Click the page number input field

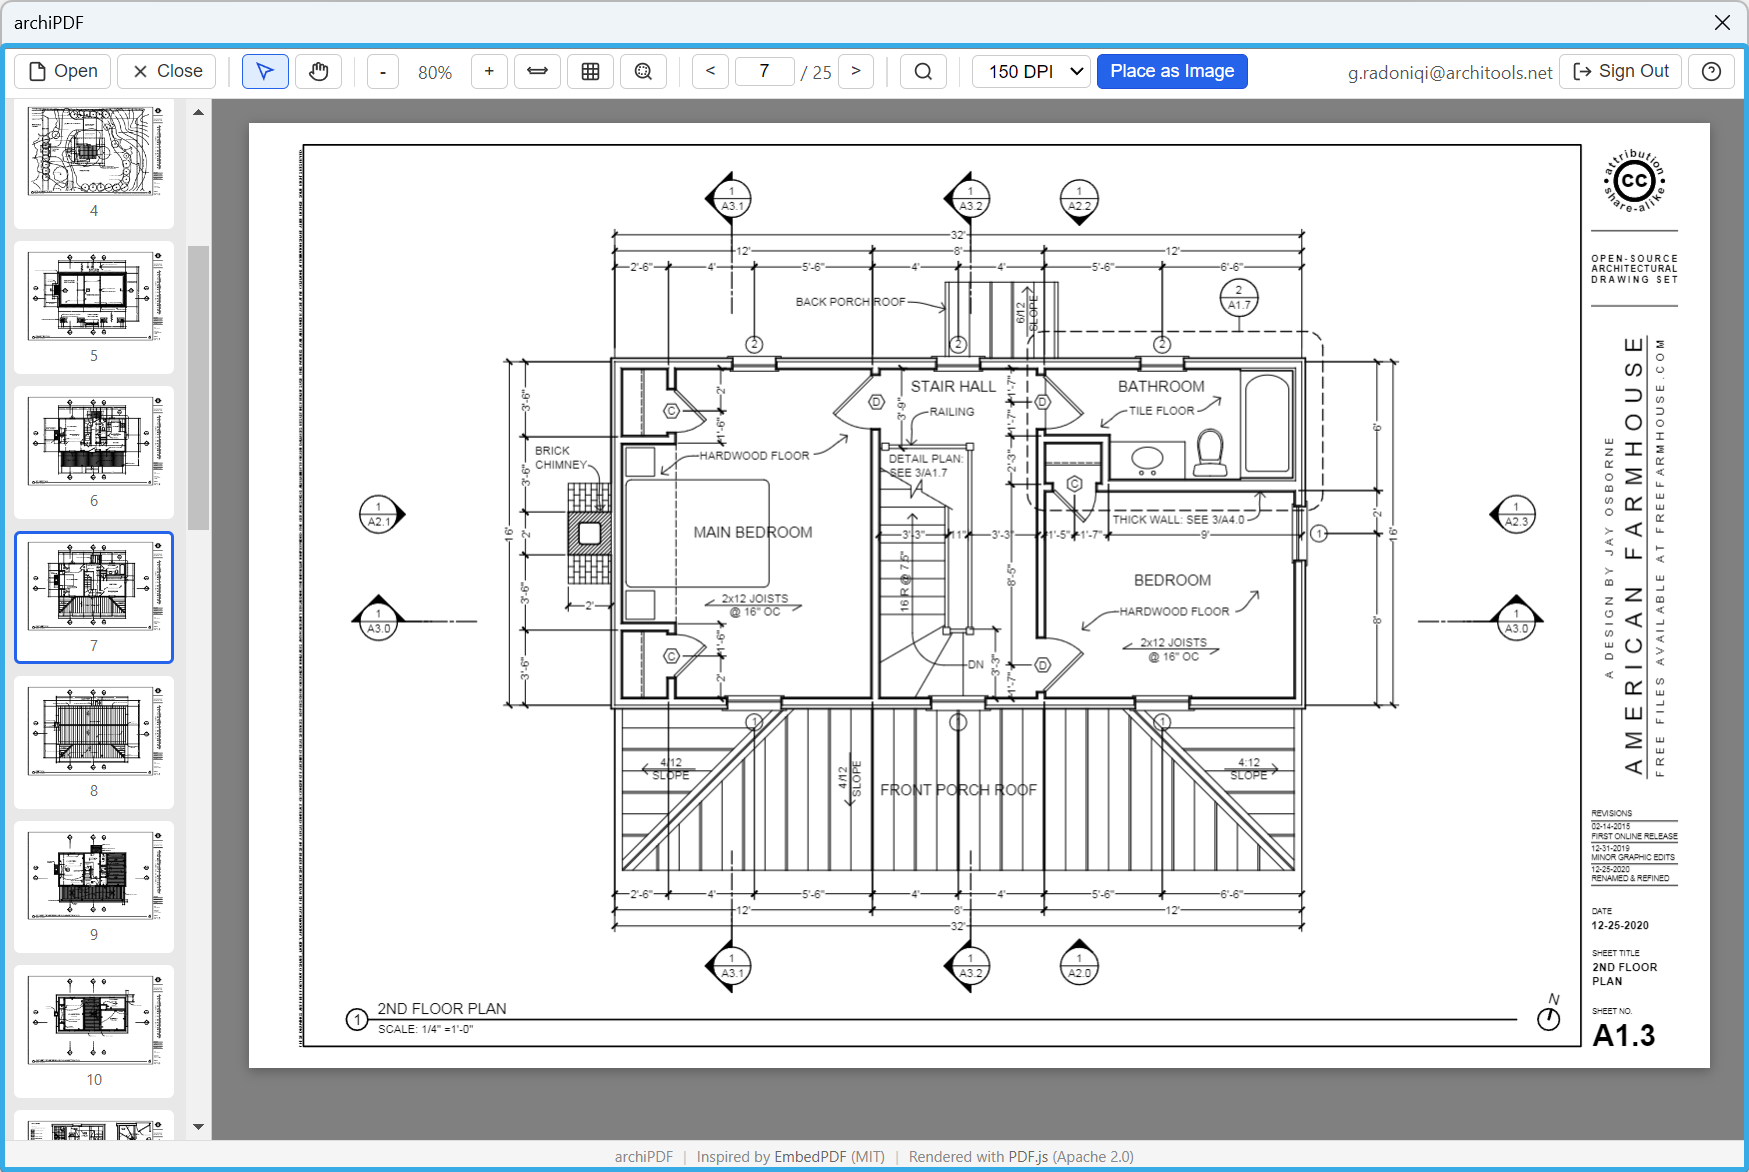764,71
